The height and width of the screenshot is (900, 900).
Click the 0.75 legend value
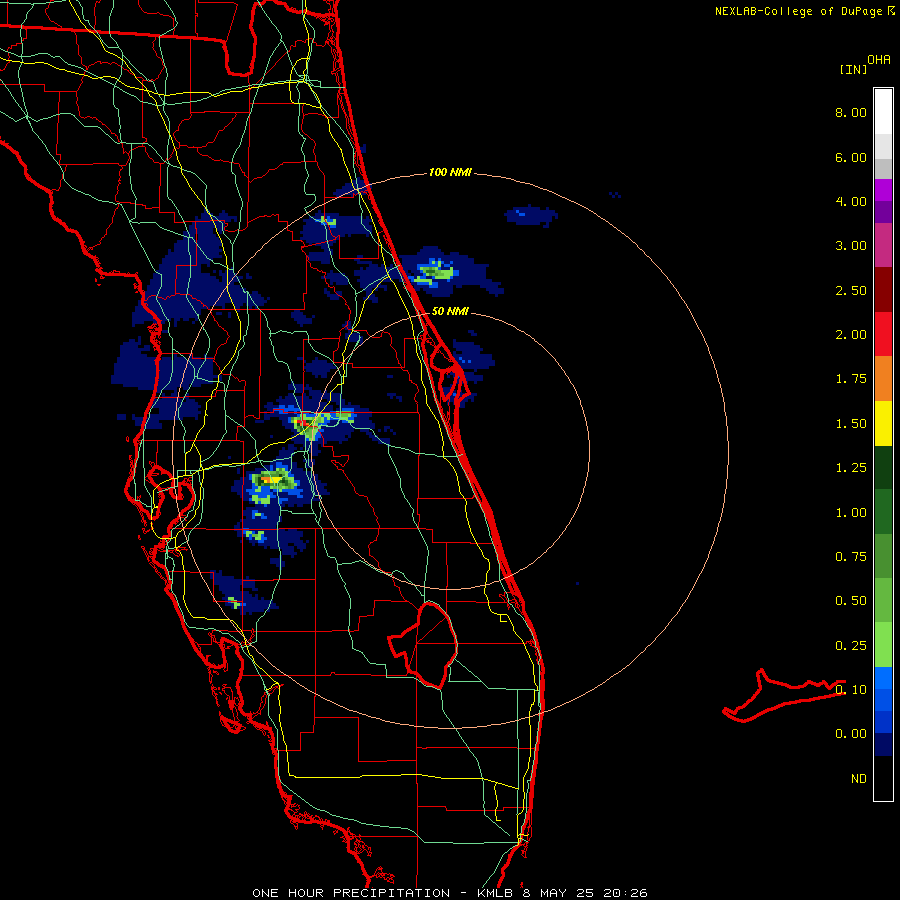click(x=851, y=557)
